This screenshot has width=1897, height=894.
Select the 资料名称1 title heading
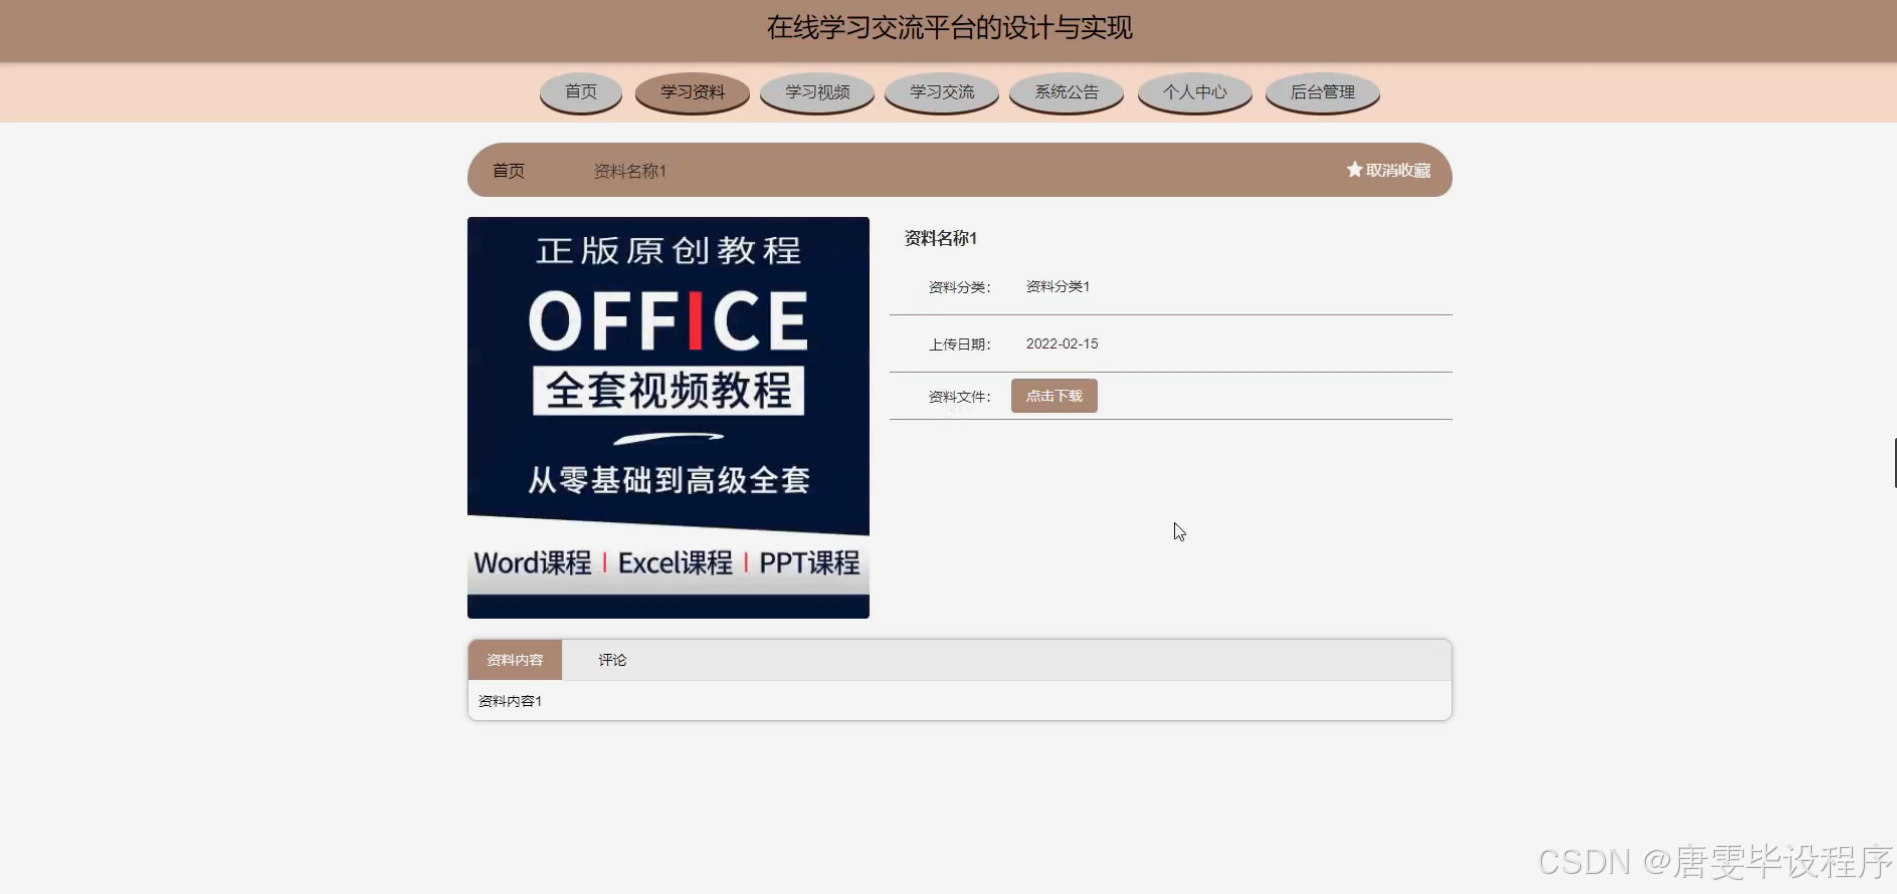[940, 238]
